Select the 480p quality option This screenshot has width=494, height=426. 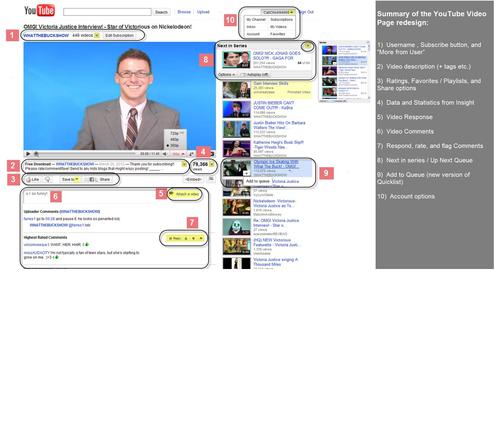pyautogui.click(x=175, y=139)
